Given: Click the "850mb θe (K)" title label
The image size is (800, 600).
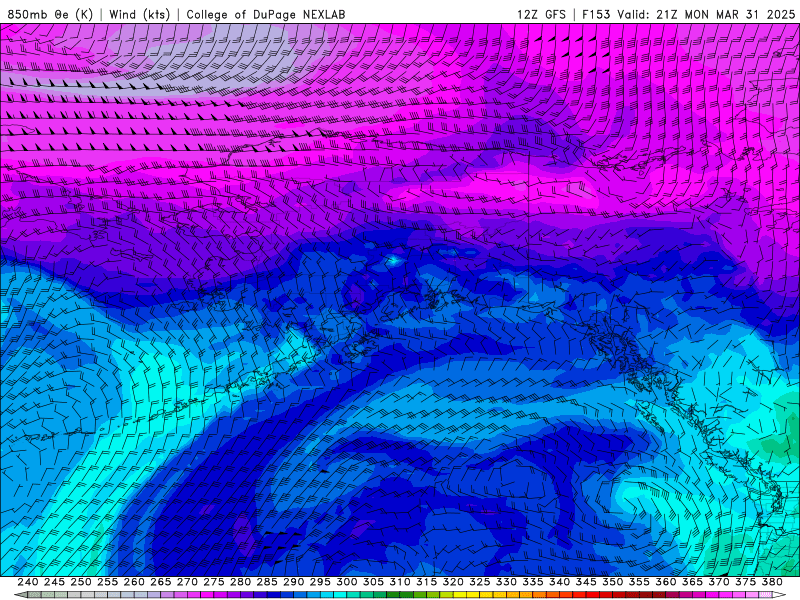Looking at the screenshot, I should point(50,14).
